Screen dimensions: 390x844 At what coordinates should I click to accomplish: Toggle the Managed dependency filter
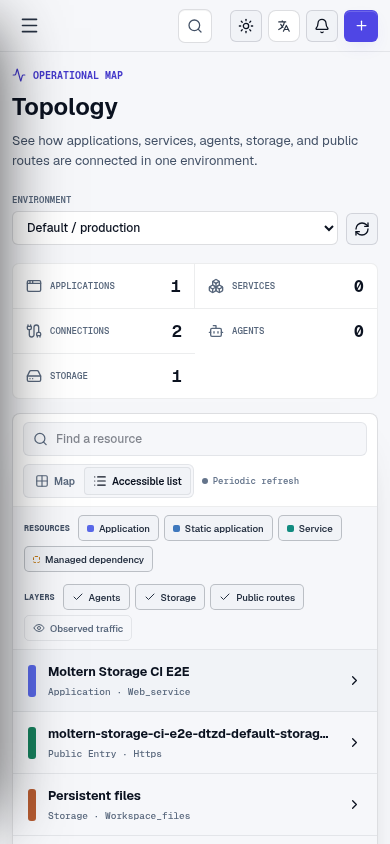88,559
